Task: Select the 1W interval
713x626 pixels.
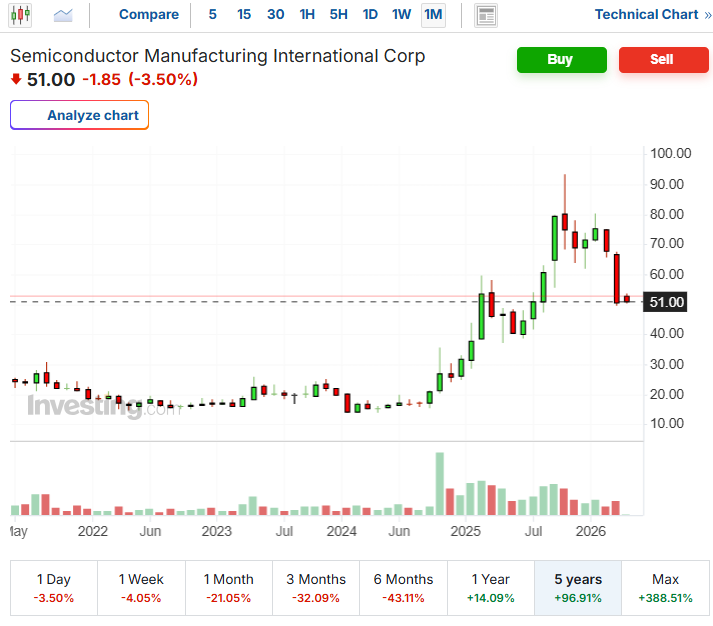Action: click(402, 15)
